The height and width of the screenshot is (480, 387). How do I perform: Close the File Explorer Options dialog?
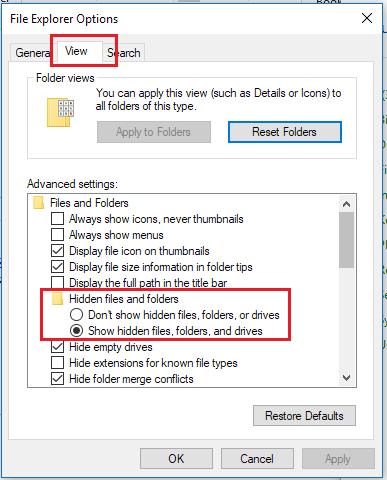[x=367, y=18]
